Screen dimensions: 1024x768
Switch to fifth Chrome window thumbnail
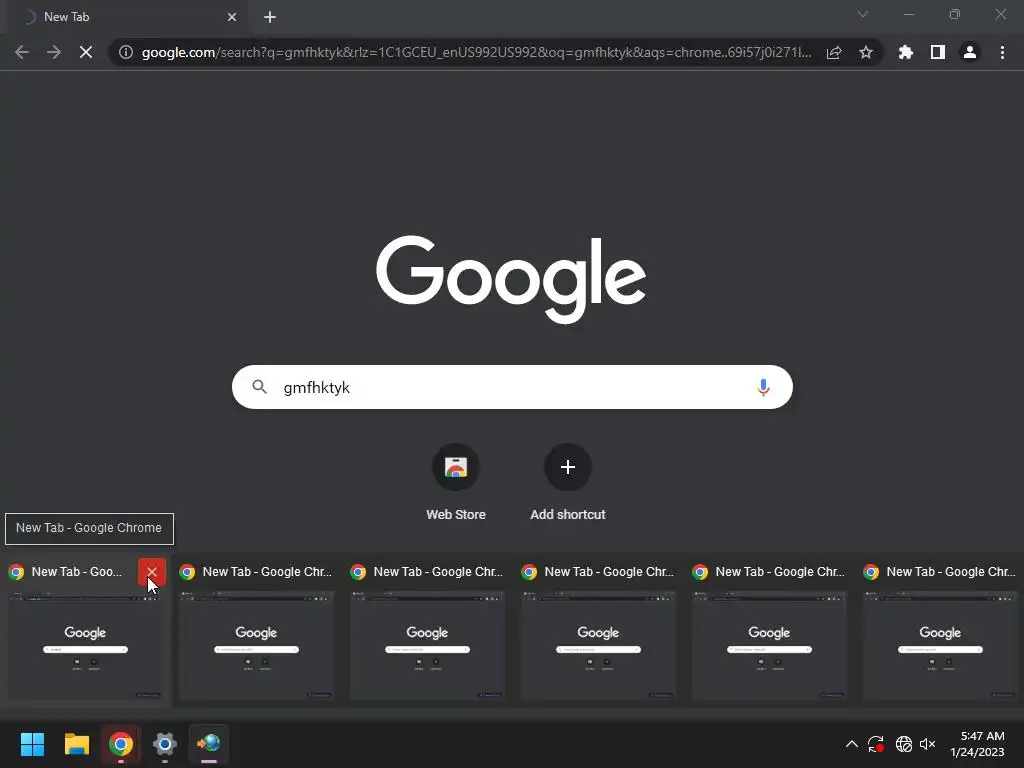coord(769,645)
